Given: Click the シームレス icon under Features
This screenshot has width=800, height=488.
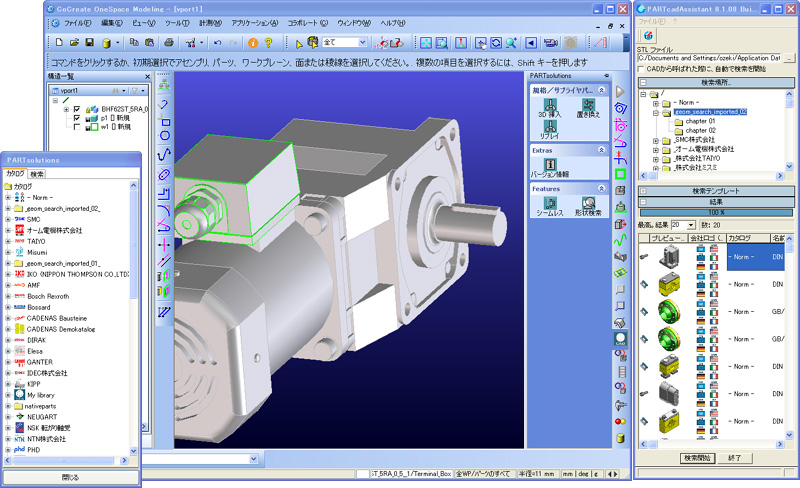Looking at the screenshot, I should [x=549, y=201].
